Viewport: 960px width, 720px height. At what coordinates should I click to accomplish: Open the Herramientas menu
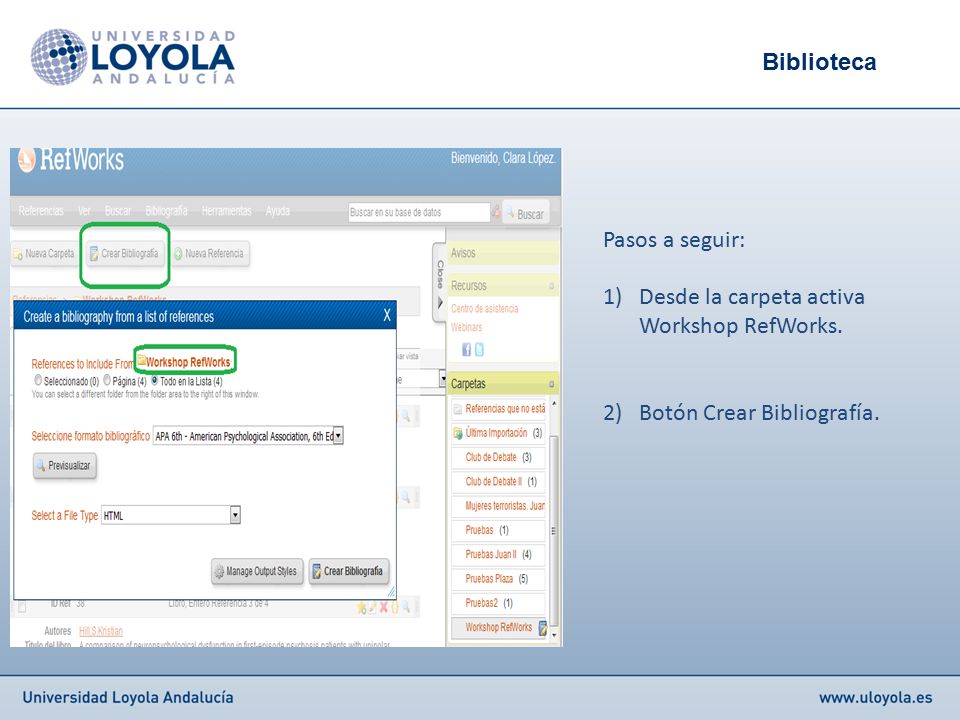point(227,211)
